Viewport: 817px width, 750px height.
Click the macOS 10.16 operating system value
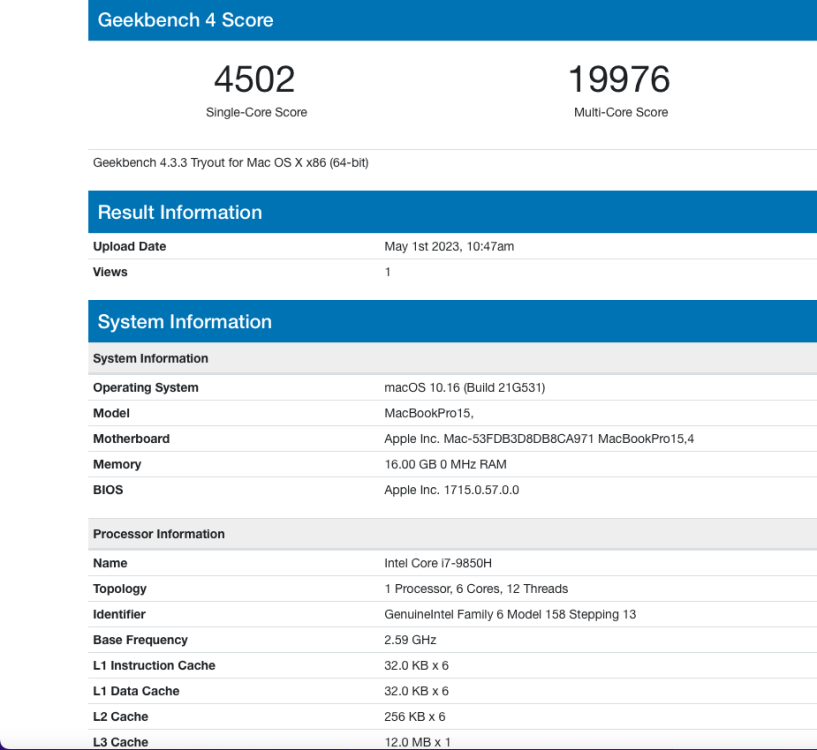click(x=465, y=388)
